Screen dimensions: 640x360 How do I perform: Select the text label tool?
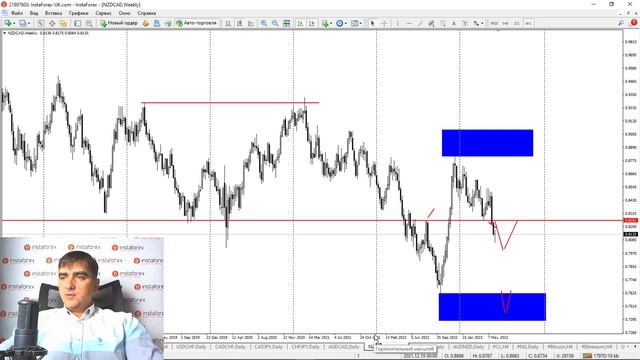(x=465, y=23)
